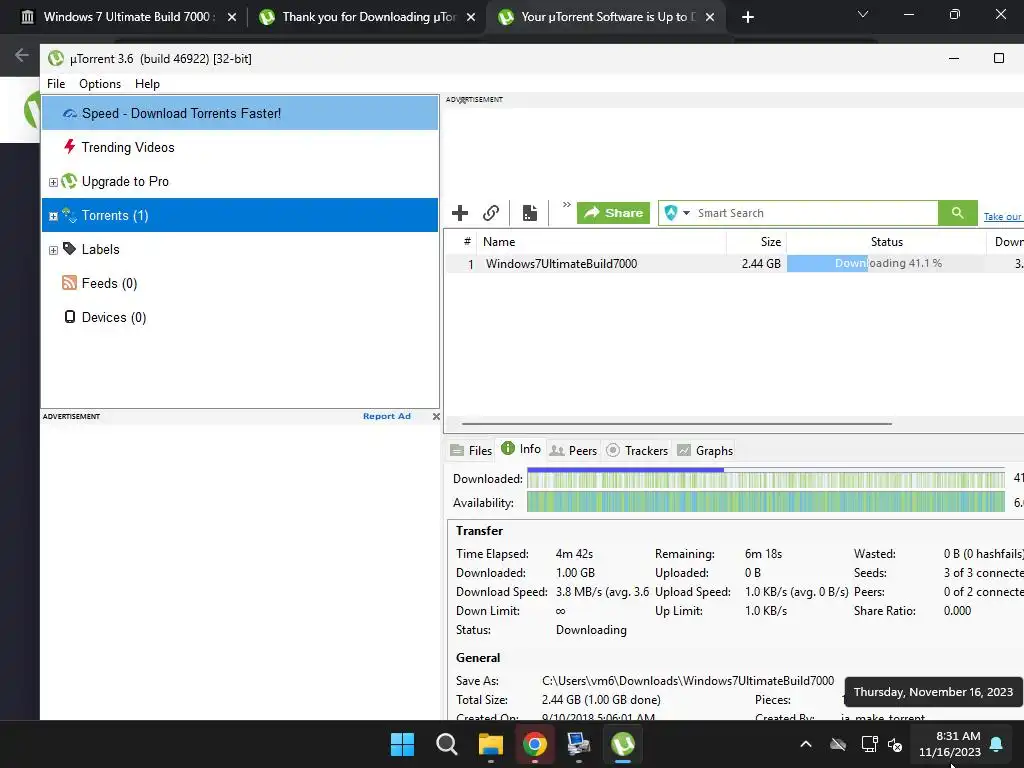Select Feeds (0) in sidebar
The height and width of the screenshot is (768, 1024).
(240, 283)
